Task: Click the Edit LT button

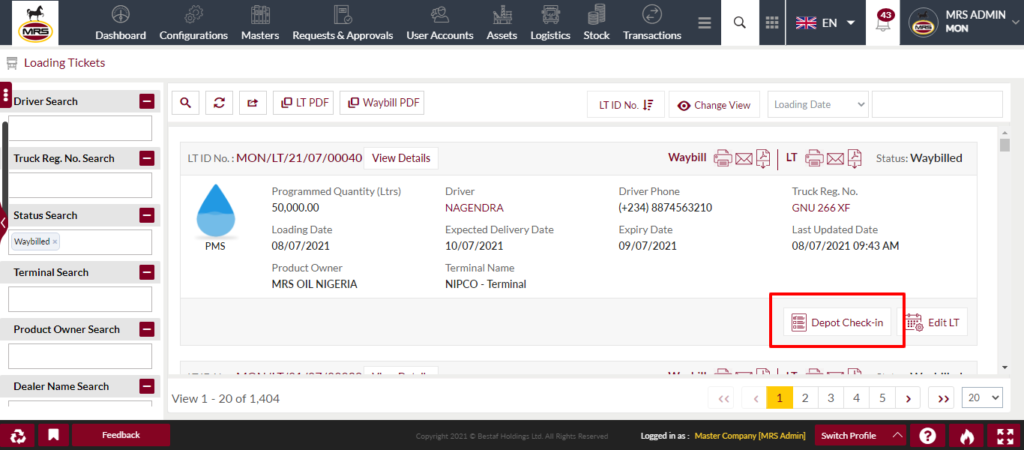Action: (x=933, y=323)
